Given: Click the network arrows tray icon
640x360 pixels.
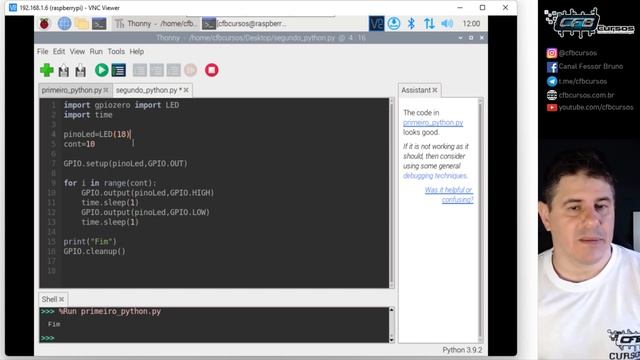Looking at the screenshot, I should click(x=429, y=24).
